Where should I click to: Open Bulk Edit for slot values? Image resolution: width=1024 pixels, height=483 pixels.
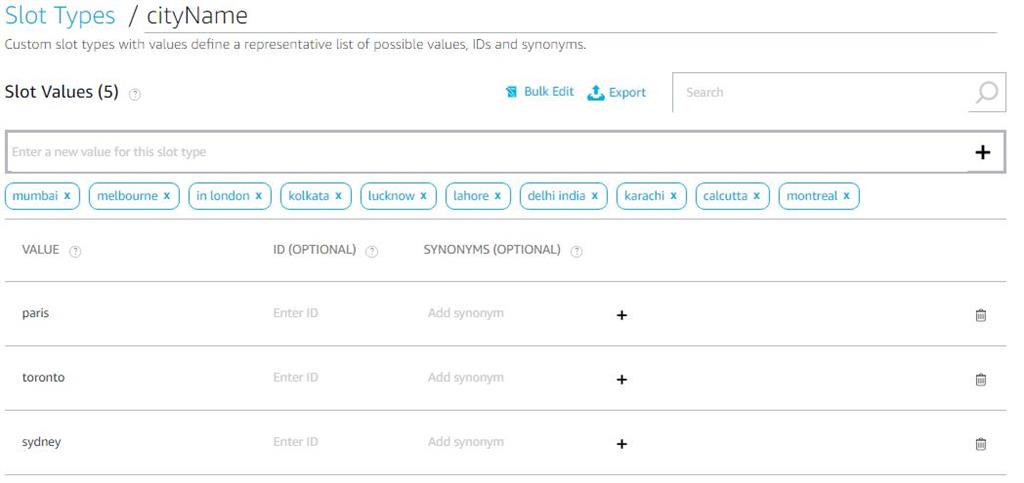click(x=540, y=92)
